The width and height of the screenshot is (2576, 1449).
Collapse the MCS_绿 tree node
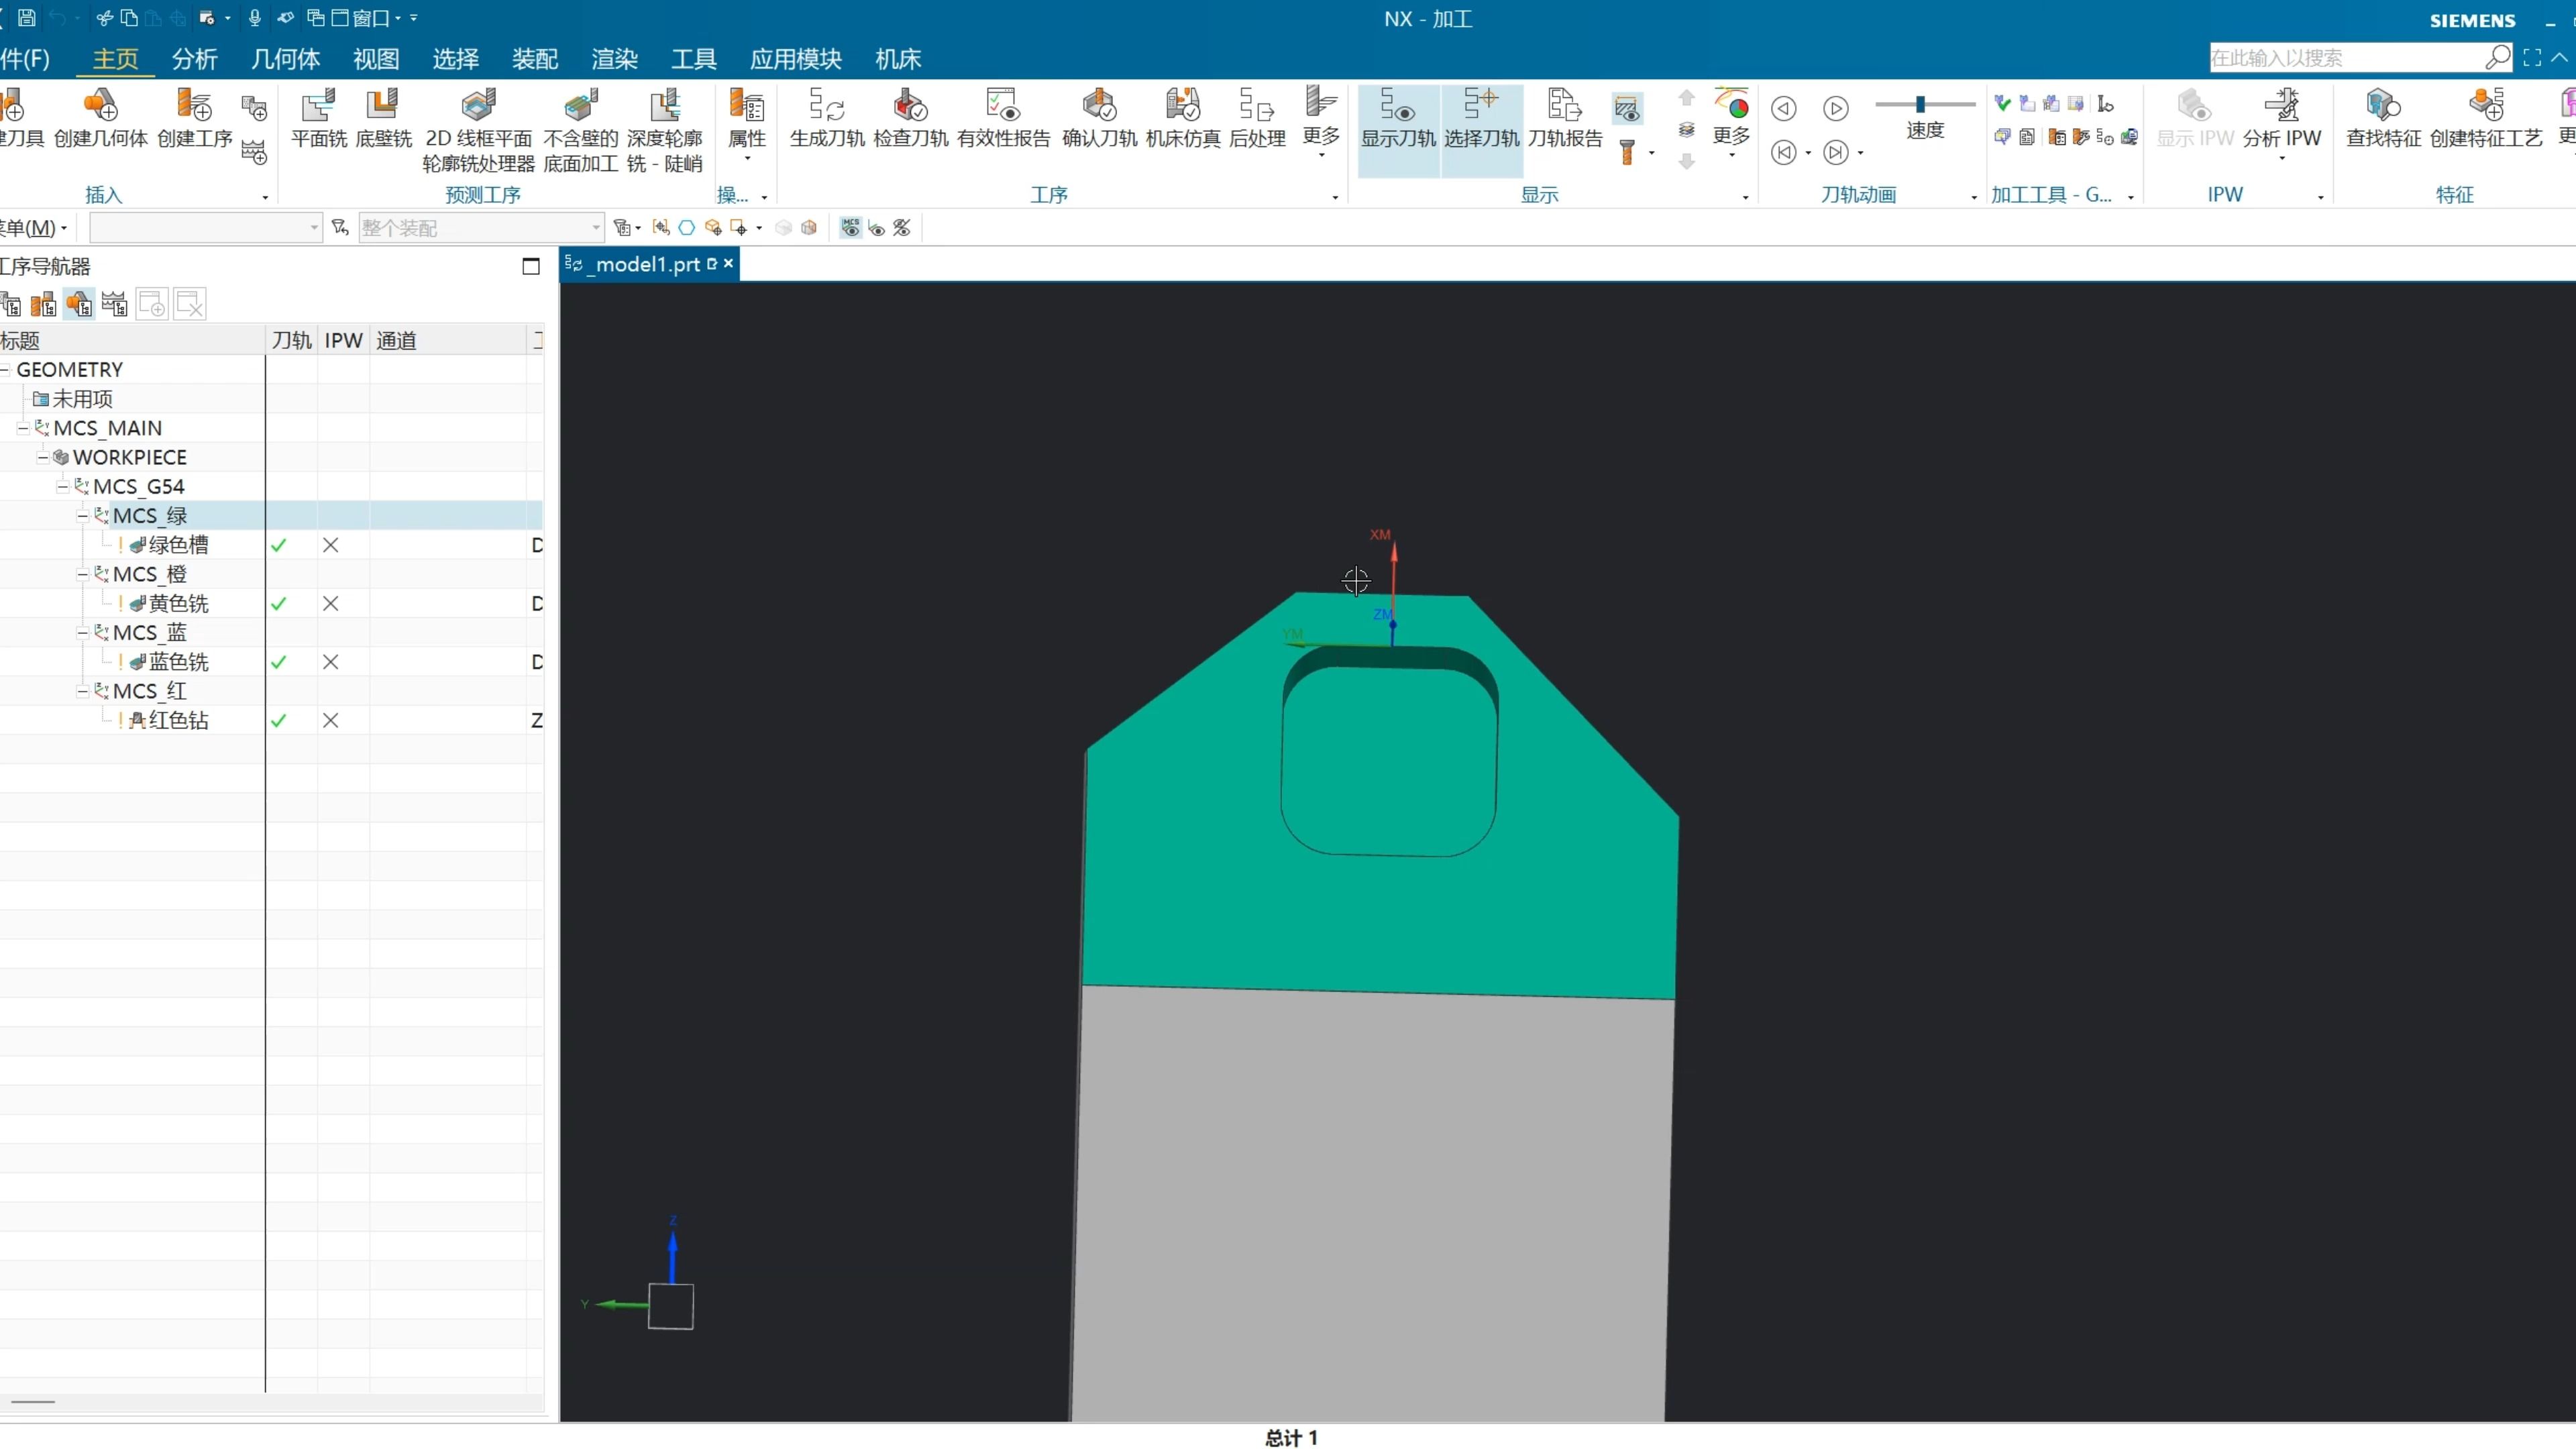[83, 516]
